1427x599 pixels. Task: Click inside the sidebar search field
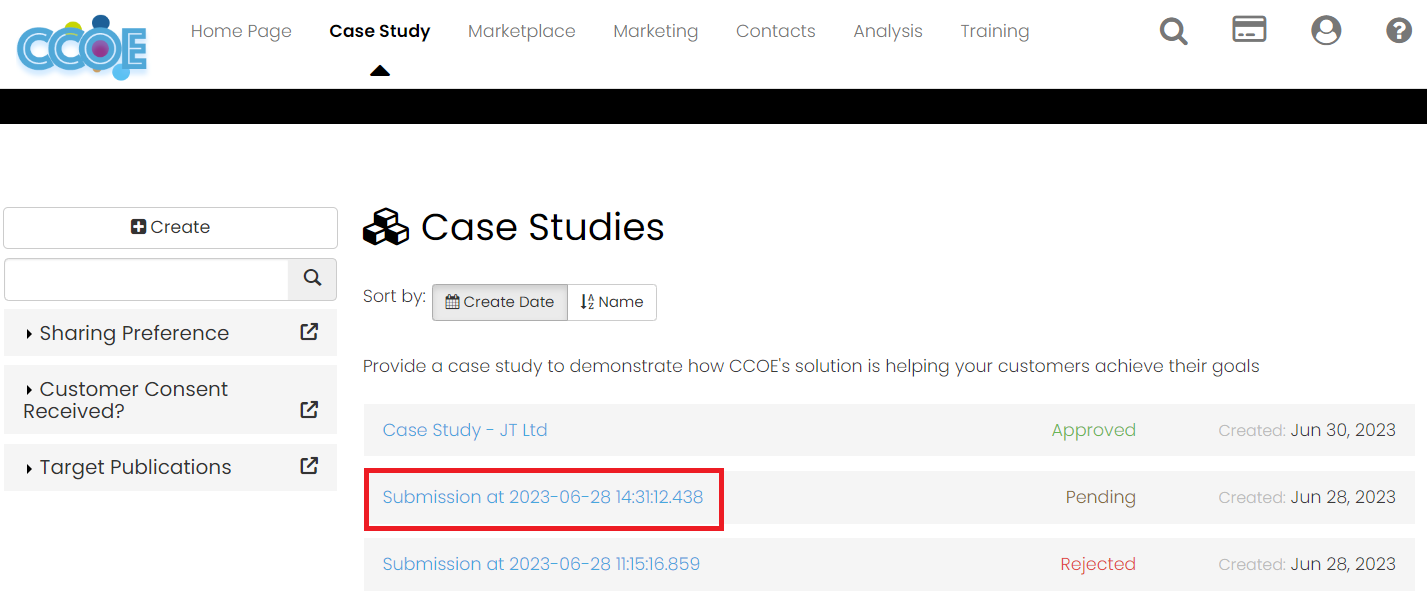pyautogui.click(x=145, y=279)
